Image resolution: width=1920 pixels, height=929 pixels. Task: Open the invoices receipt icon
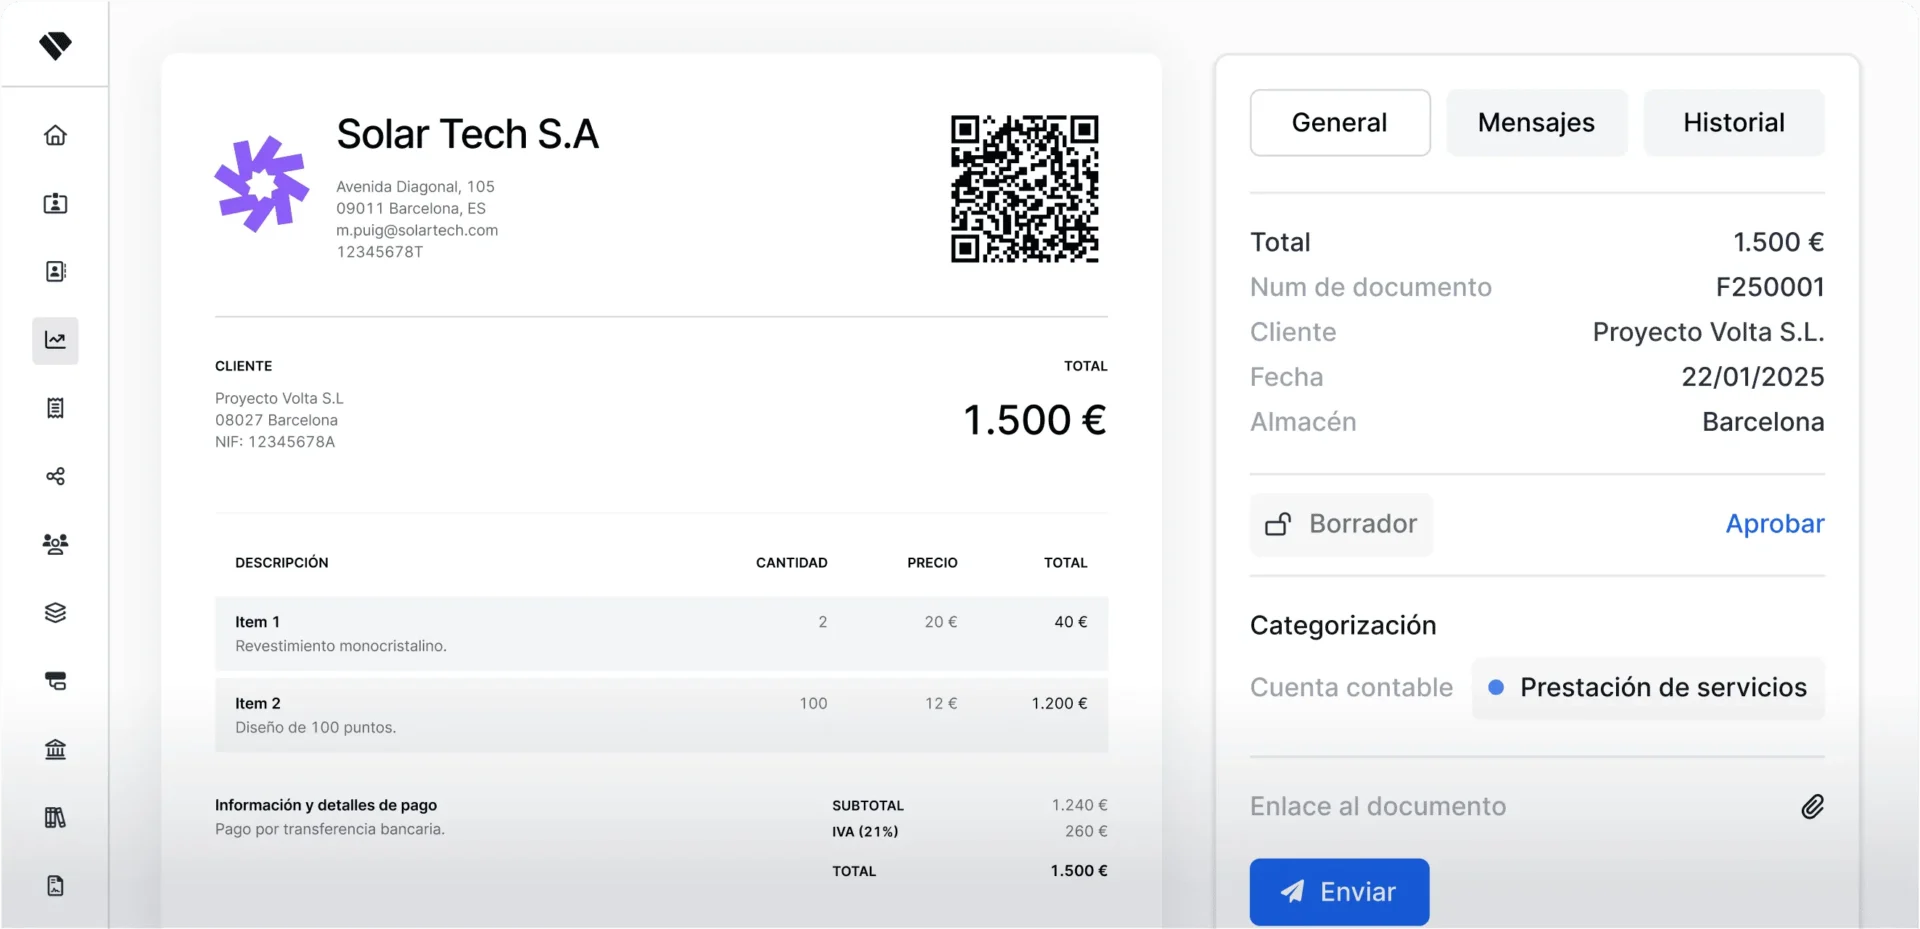[56, 407]
